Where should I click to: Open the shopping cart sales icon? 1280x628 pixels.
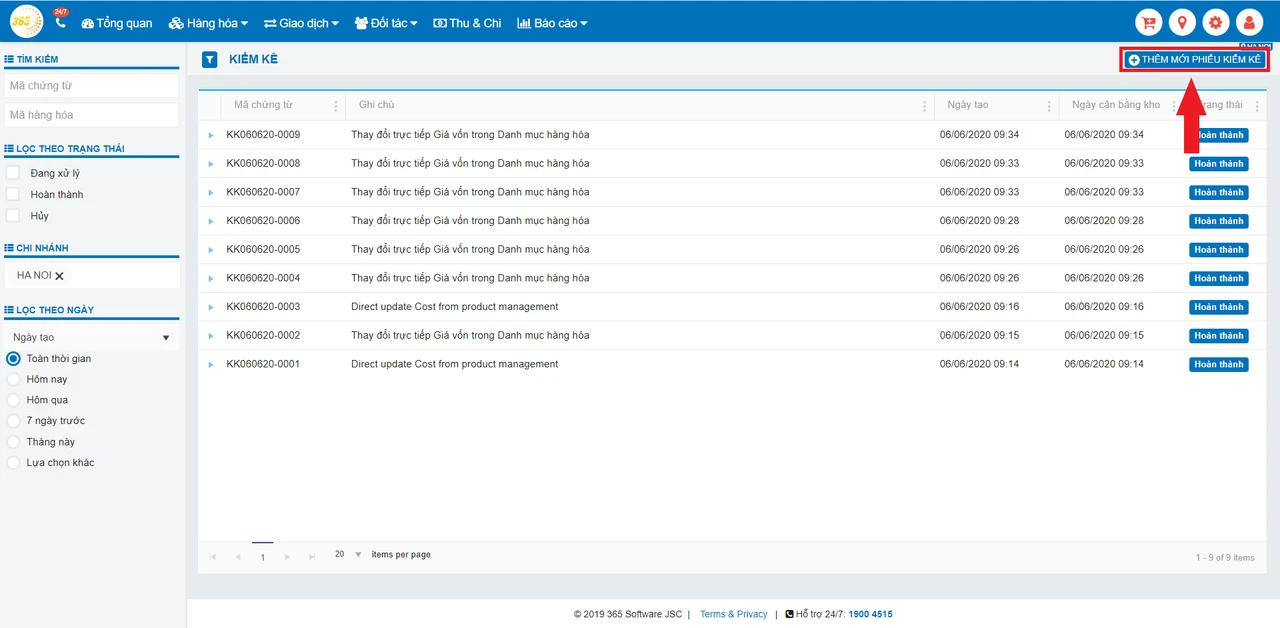[1149, 23]
